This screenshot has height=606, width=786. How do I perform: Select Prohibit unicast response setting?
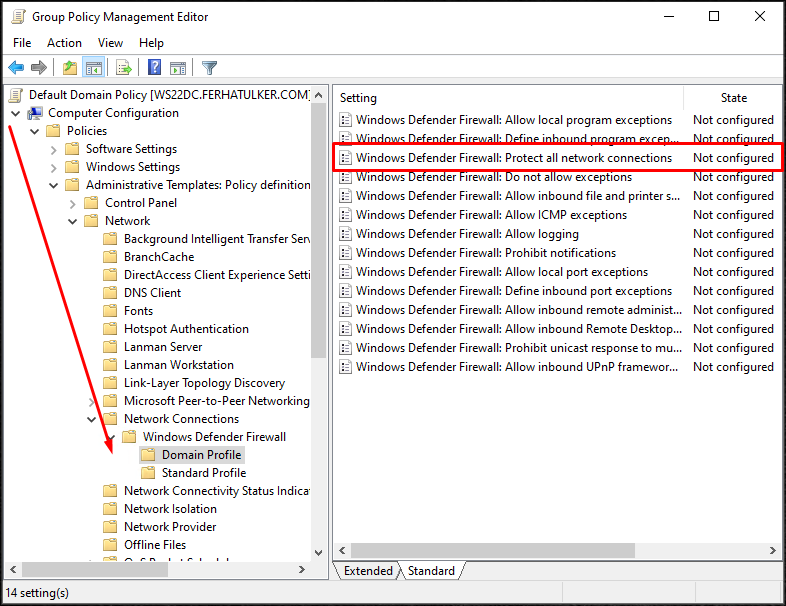tap(556, 348)
